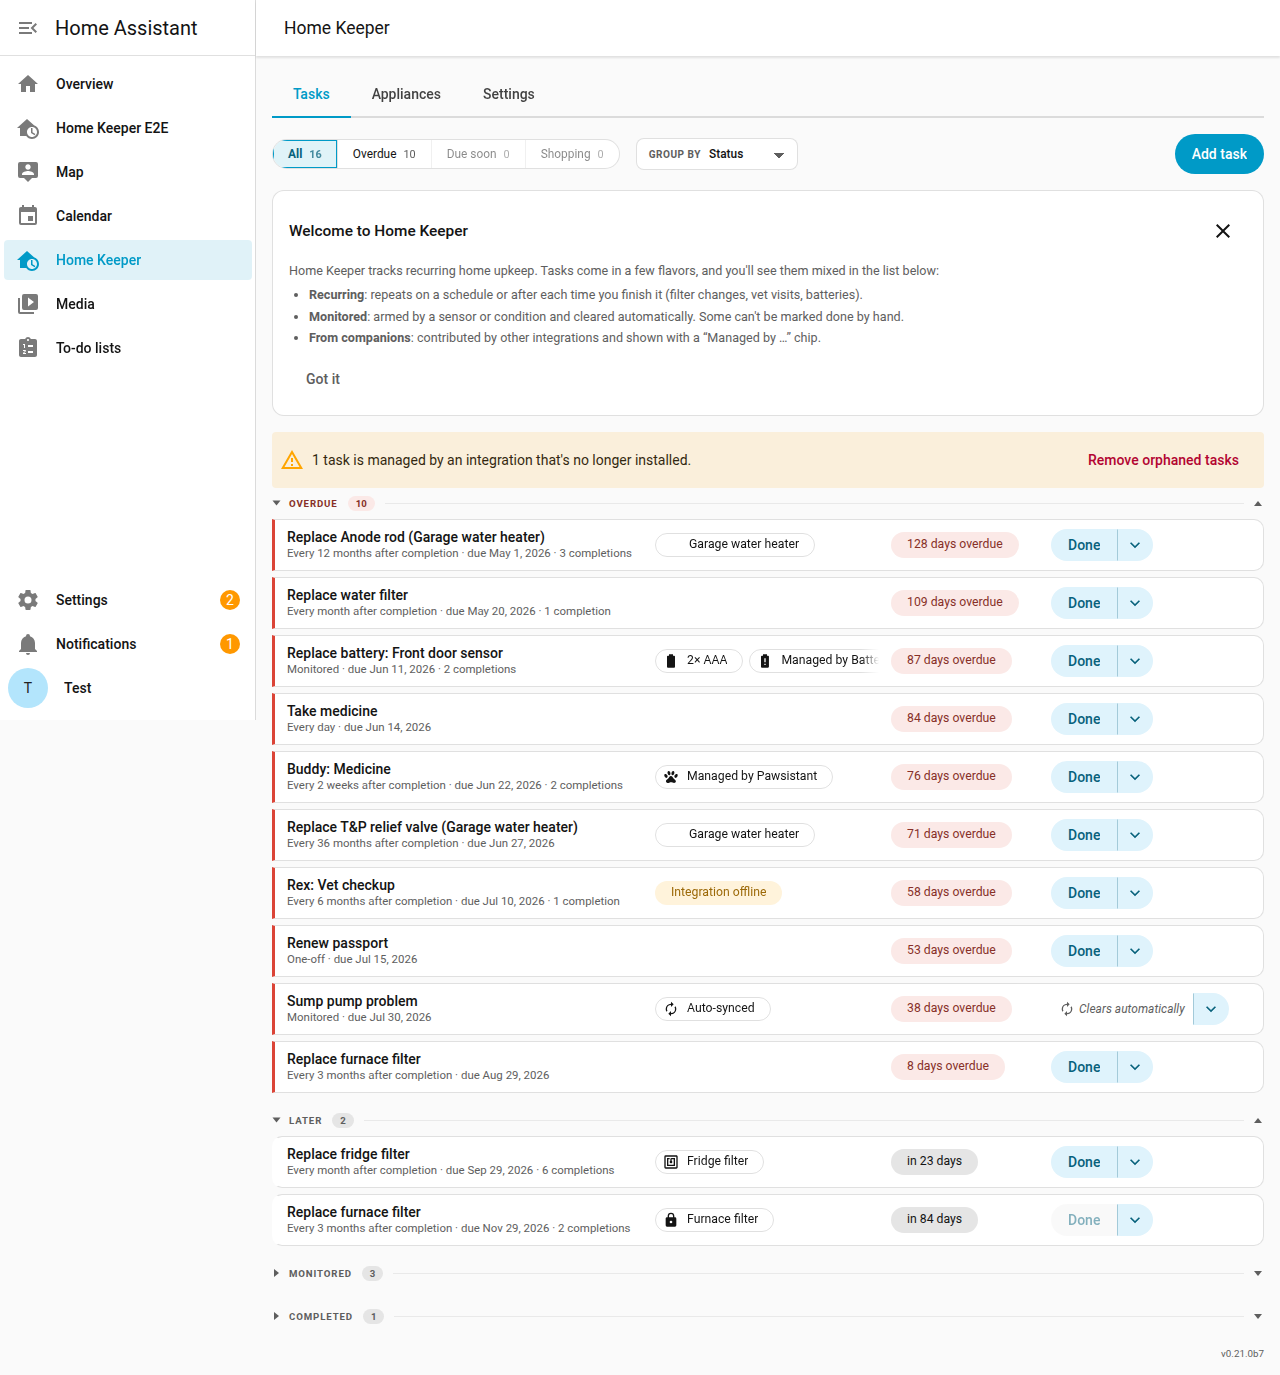The width and height of the screenshot is (1280, 1375).
Task: Open the To-do lists sidebar icon
Action: (28, 348)
